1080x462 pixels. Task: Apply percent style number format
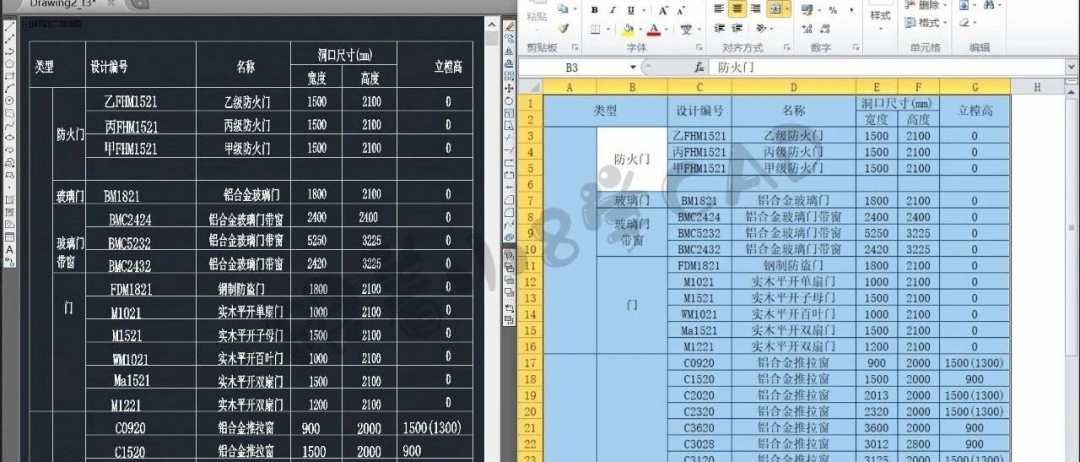pyautogui.click(x=832, y=10)
